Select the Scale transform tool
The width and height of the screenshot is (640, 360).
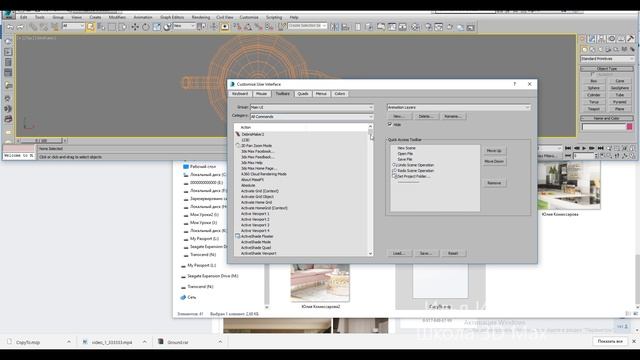pyautogui.click(x=157, y=27)
